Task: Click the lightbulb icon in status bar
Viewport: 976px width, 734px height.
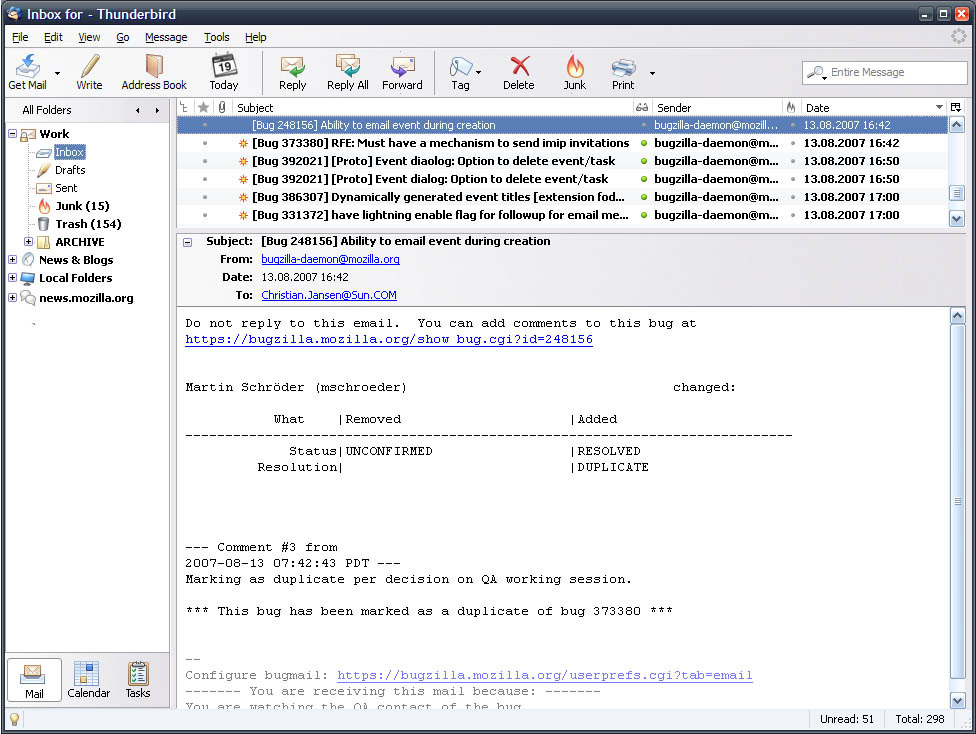Action: pyautogui.click(x=14, y=719)
